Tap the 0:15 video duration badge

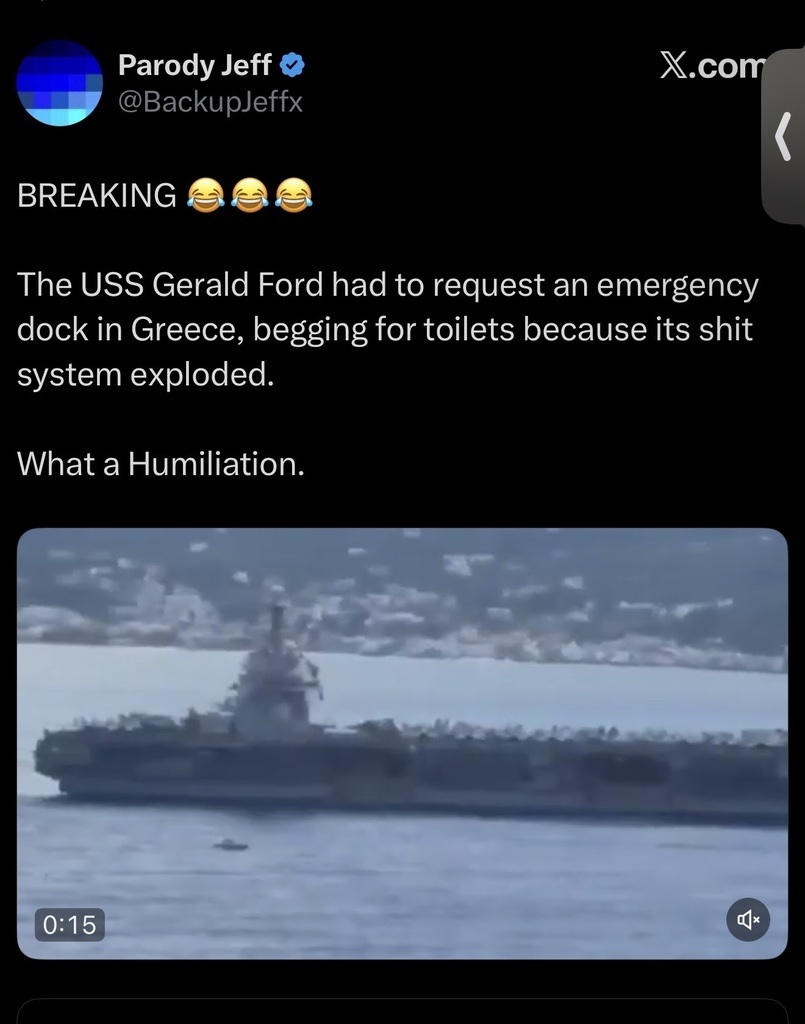coord(69,924)
